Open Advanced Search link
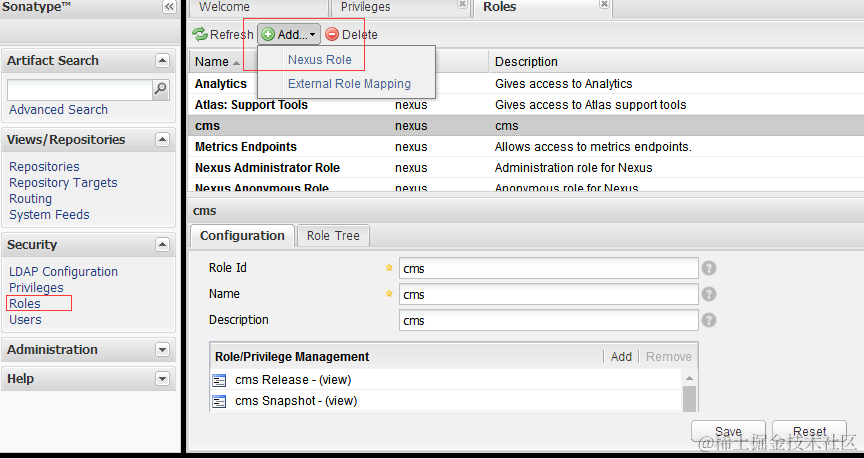Viewport: 864px width, 459px height. pos(58,110)
